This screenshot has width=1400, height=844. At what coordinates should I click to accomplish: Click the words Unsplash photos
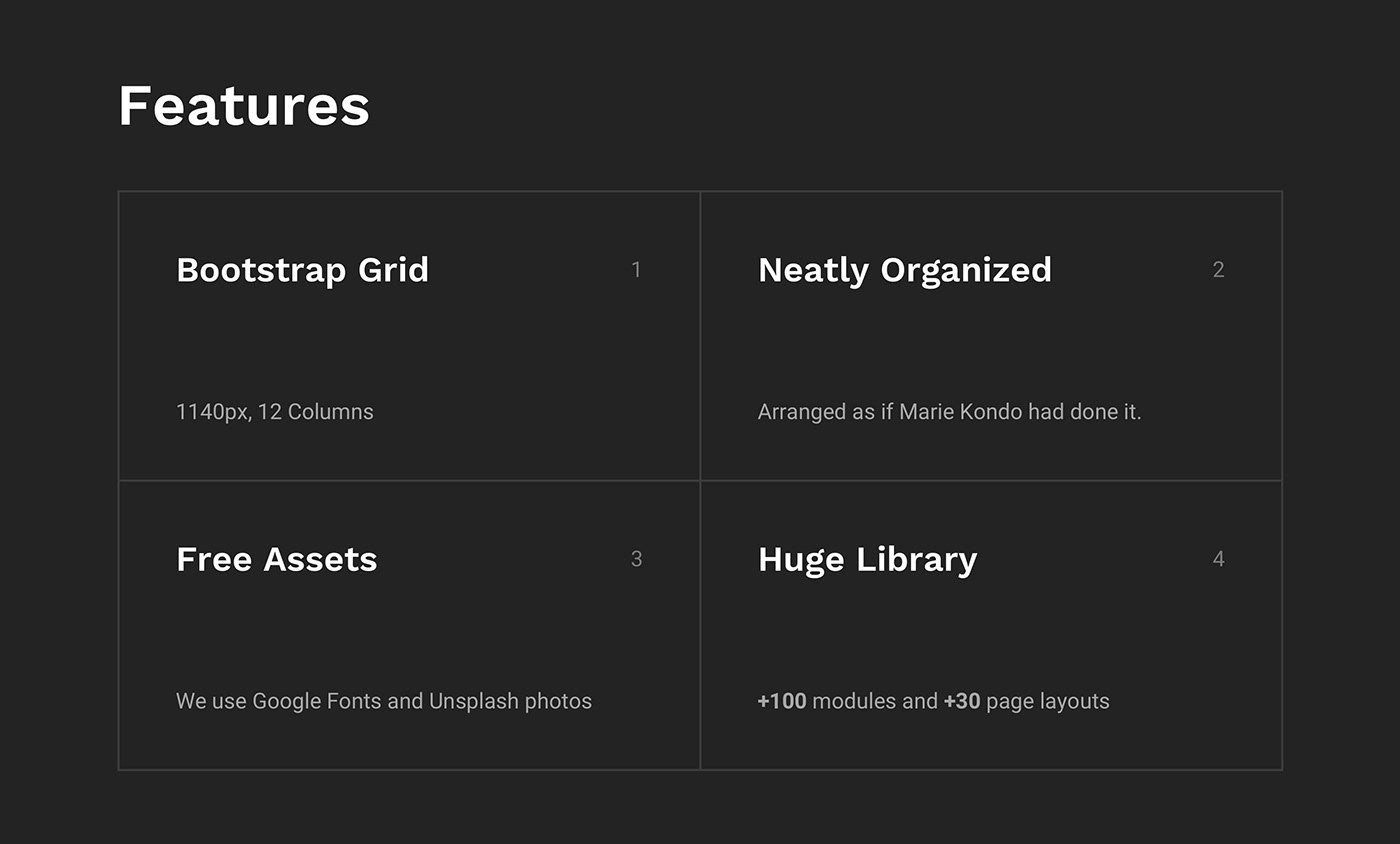point(510,702)
